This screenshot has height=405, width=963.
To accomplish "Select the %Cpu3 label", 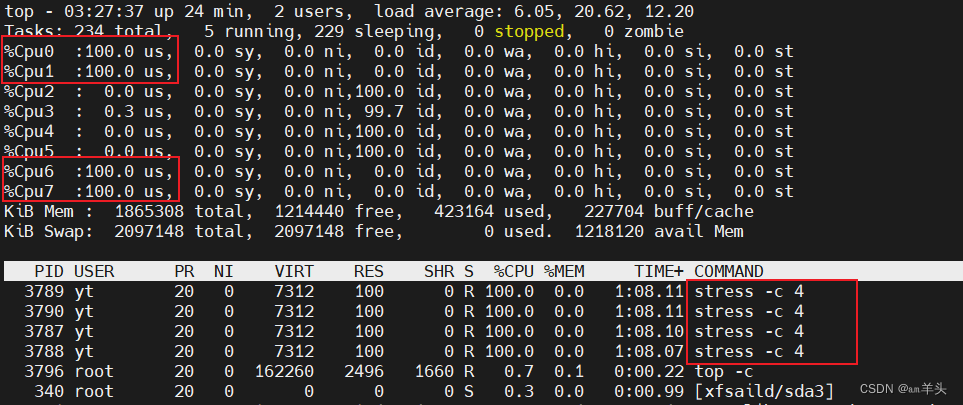I will pyautogui.click(x=29, y=112).
